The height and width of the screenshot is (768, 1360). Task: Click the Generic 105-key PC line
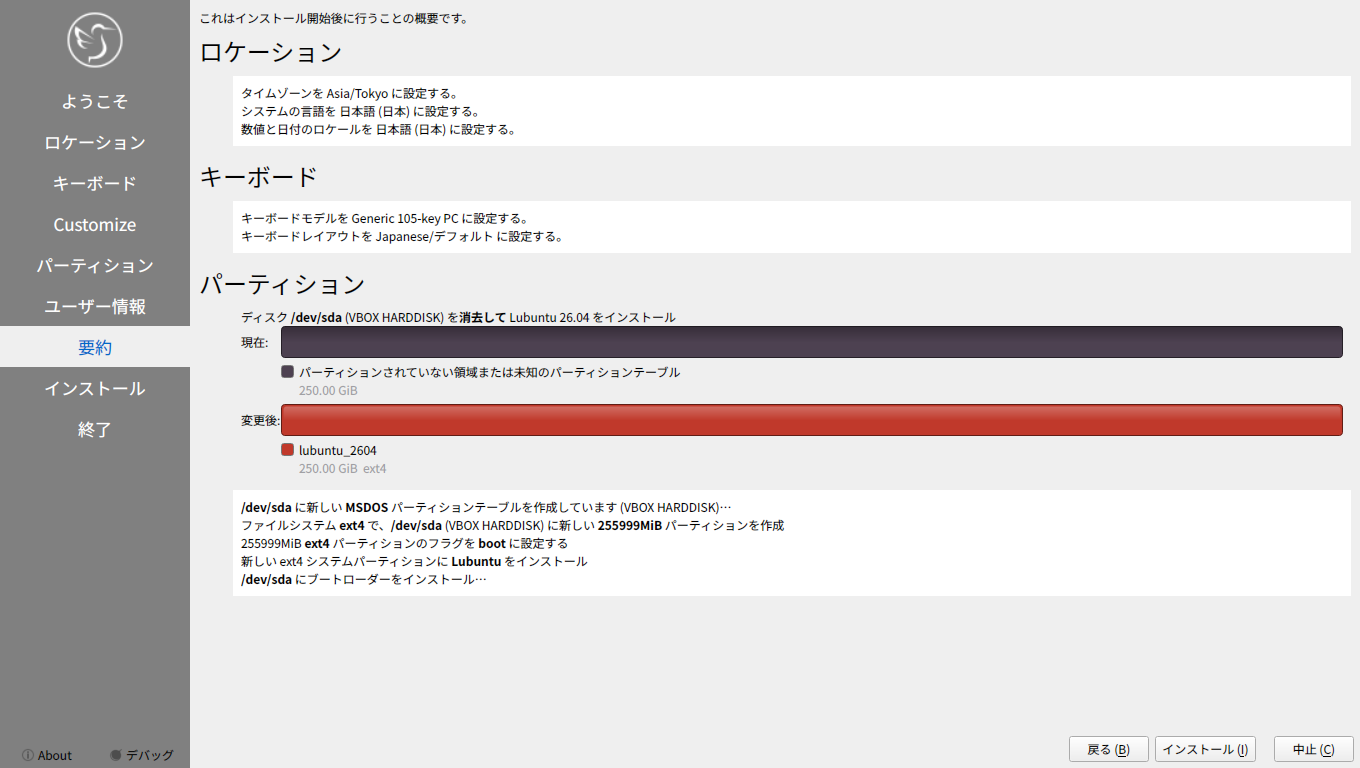(384, 218)
